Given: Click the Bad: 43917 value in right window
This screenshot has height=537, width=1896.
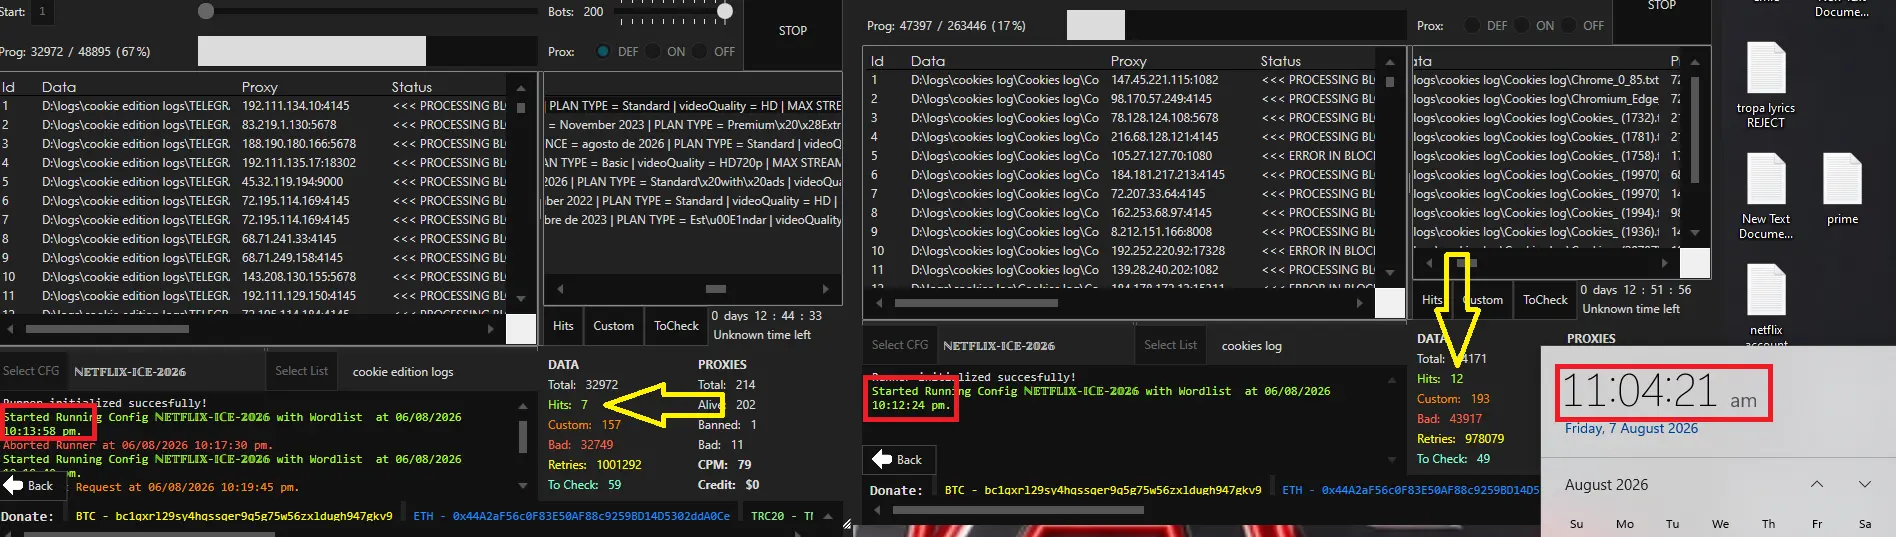Looking at the screenshot, I should [1465, 418].
